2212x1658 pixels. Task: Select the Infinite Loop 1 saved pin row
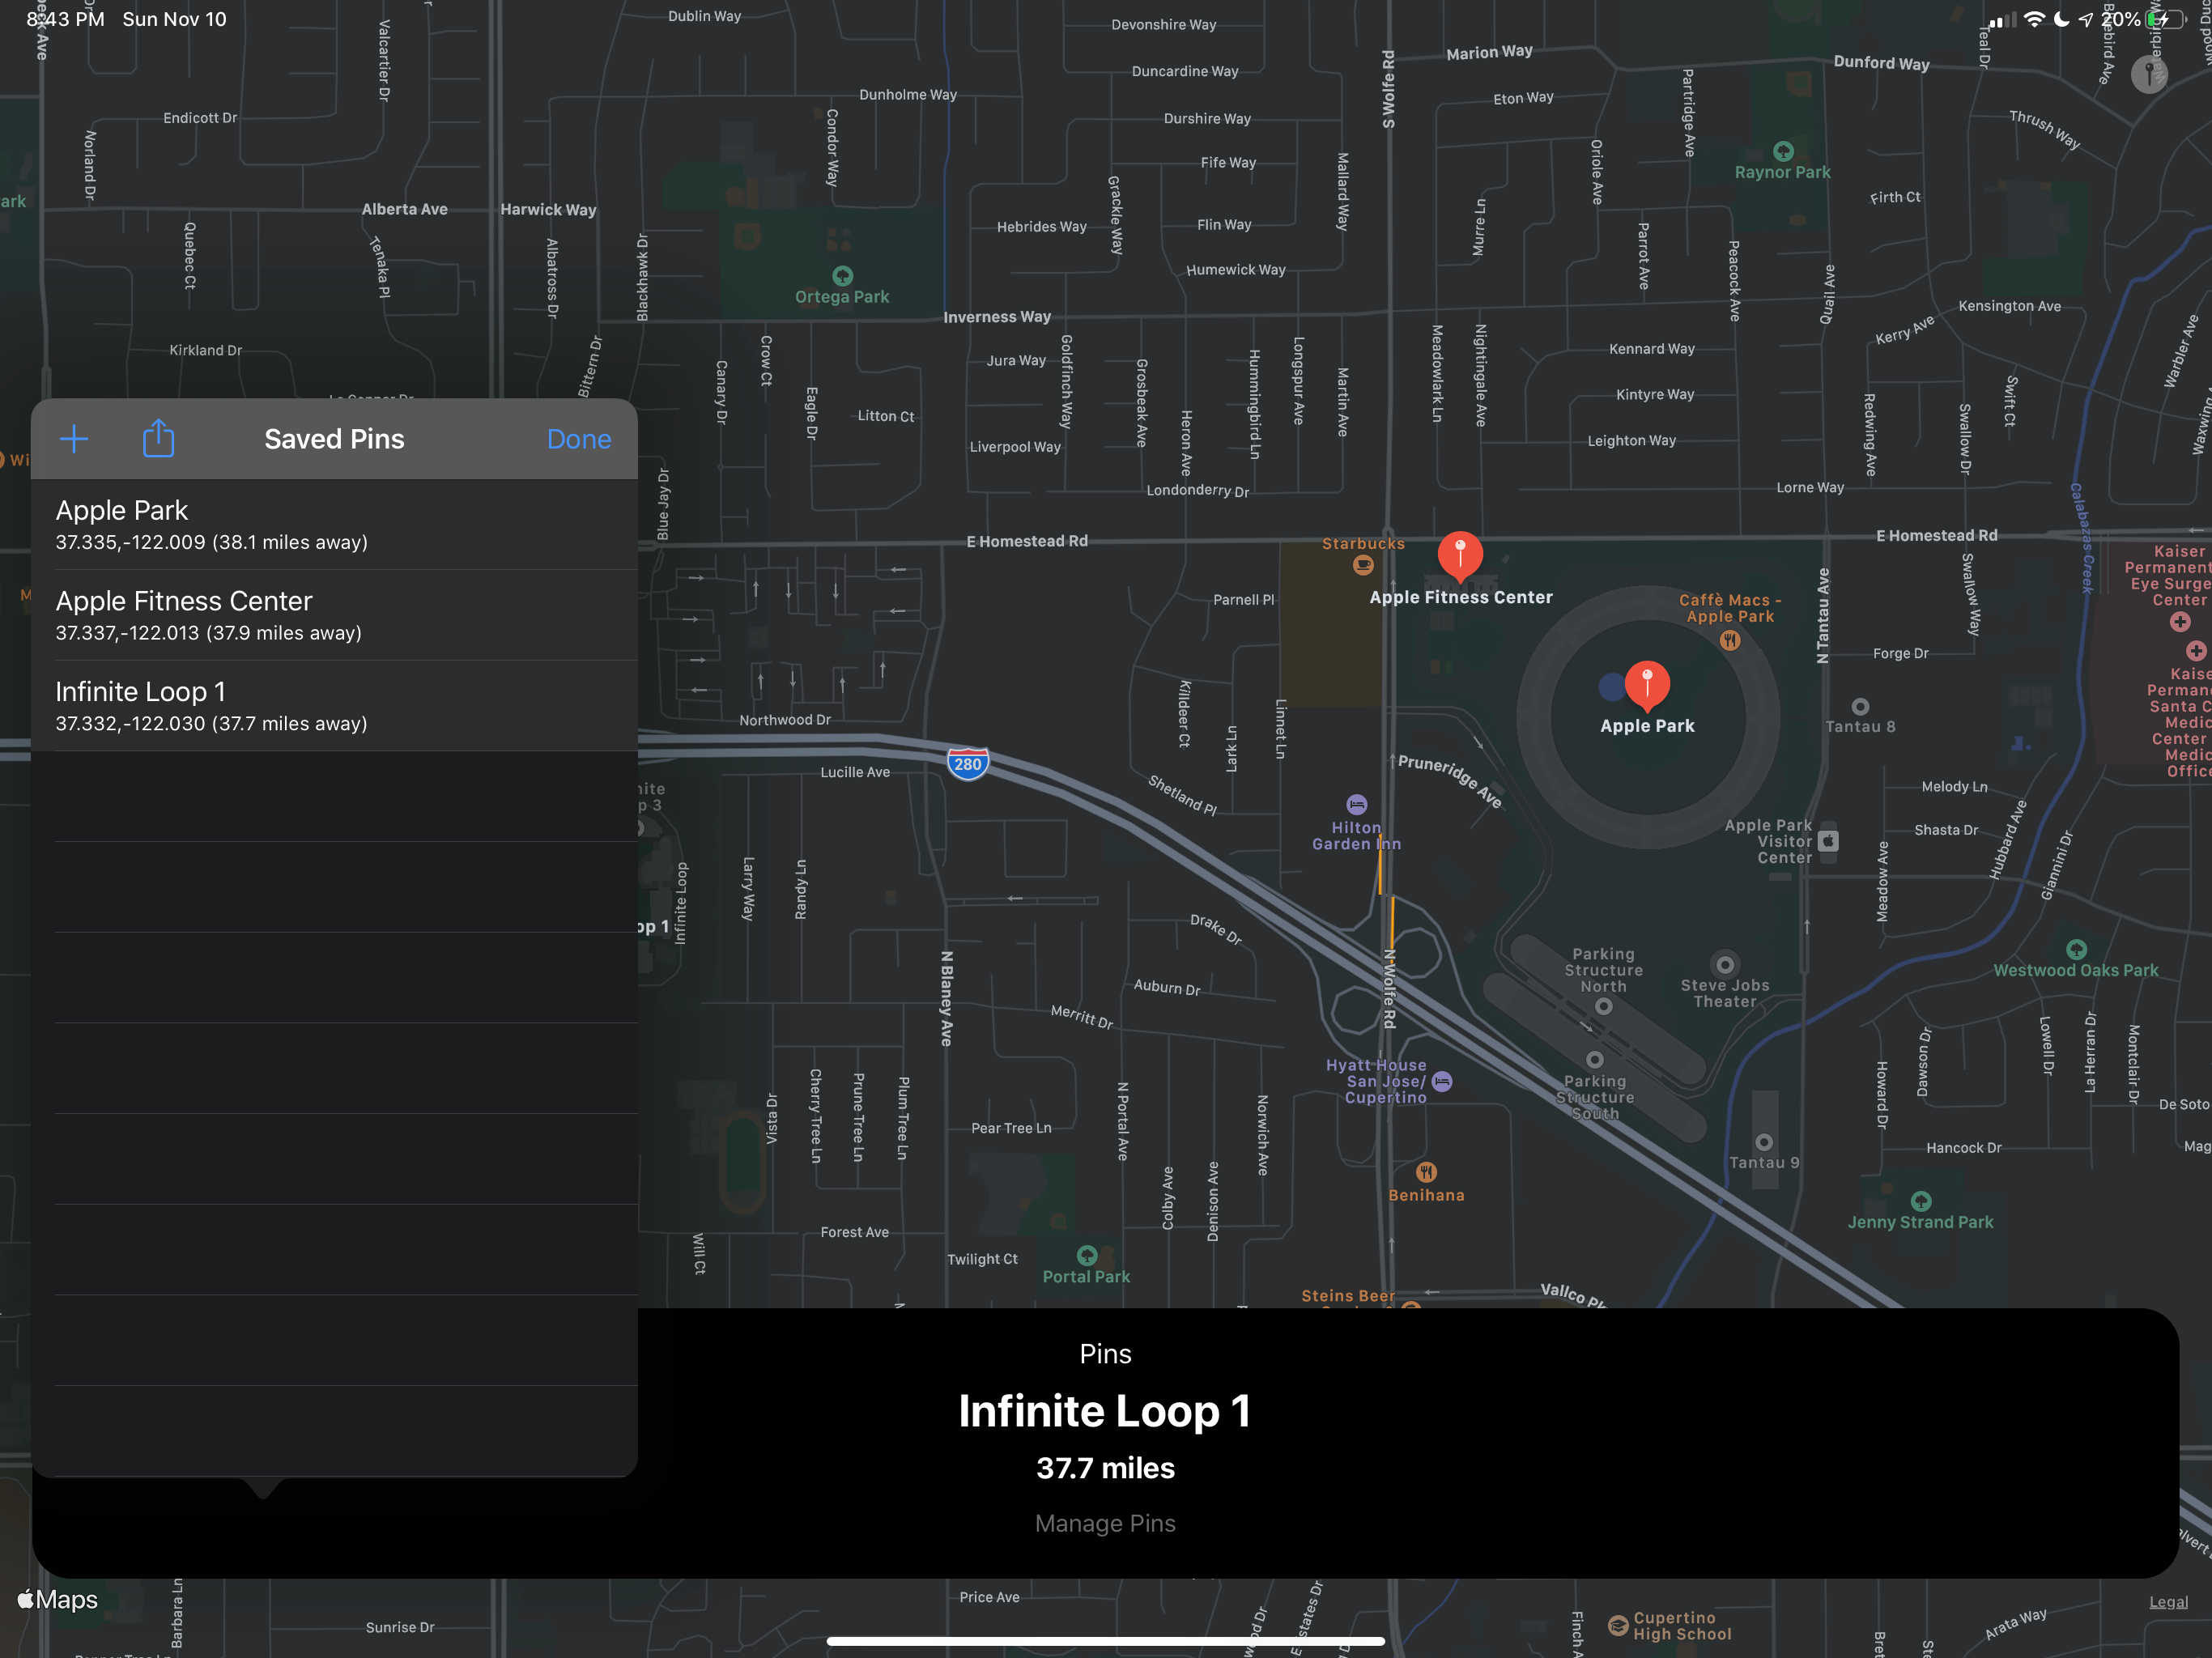point(334,706)
